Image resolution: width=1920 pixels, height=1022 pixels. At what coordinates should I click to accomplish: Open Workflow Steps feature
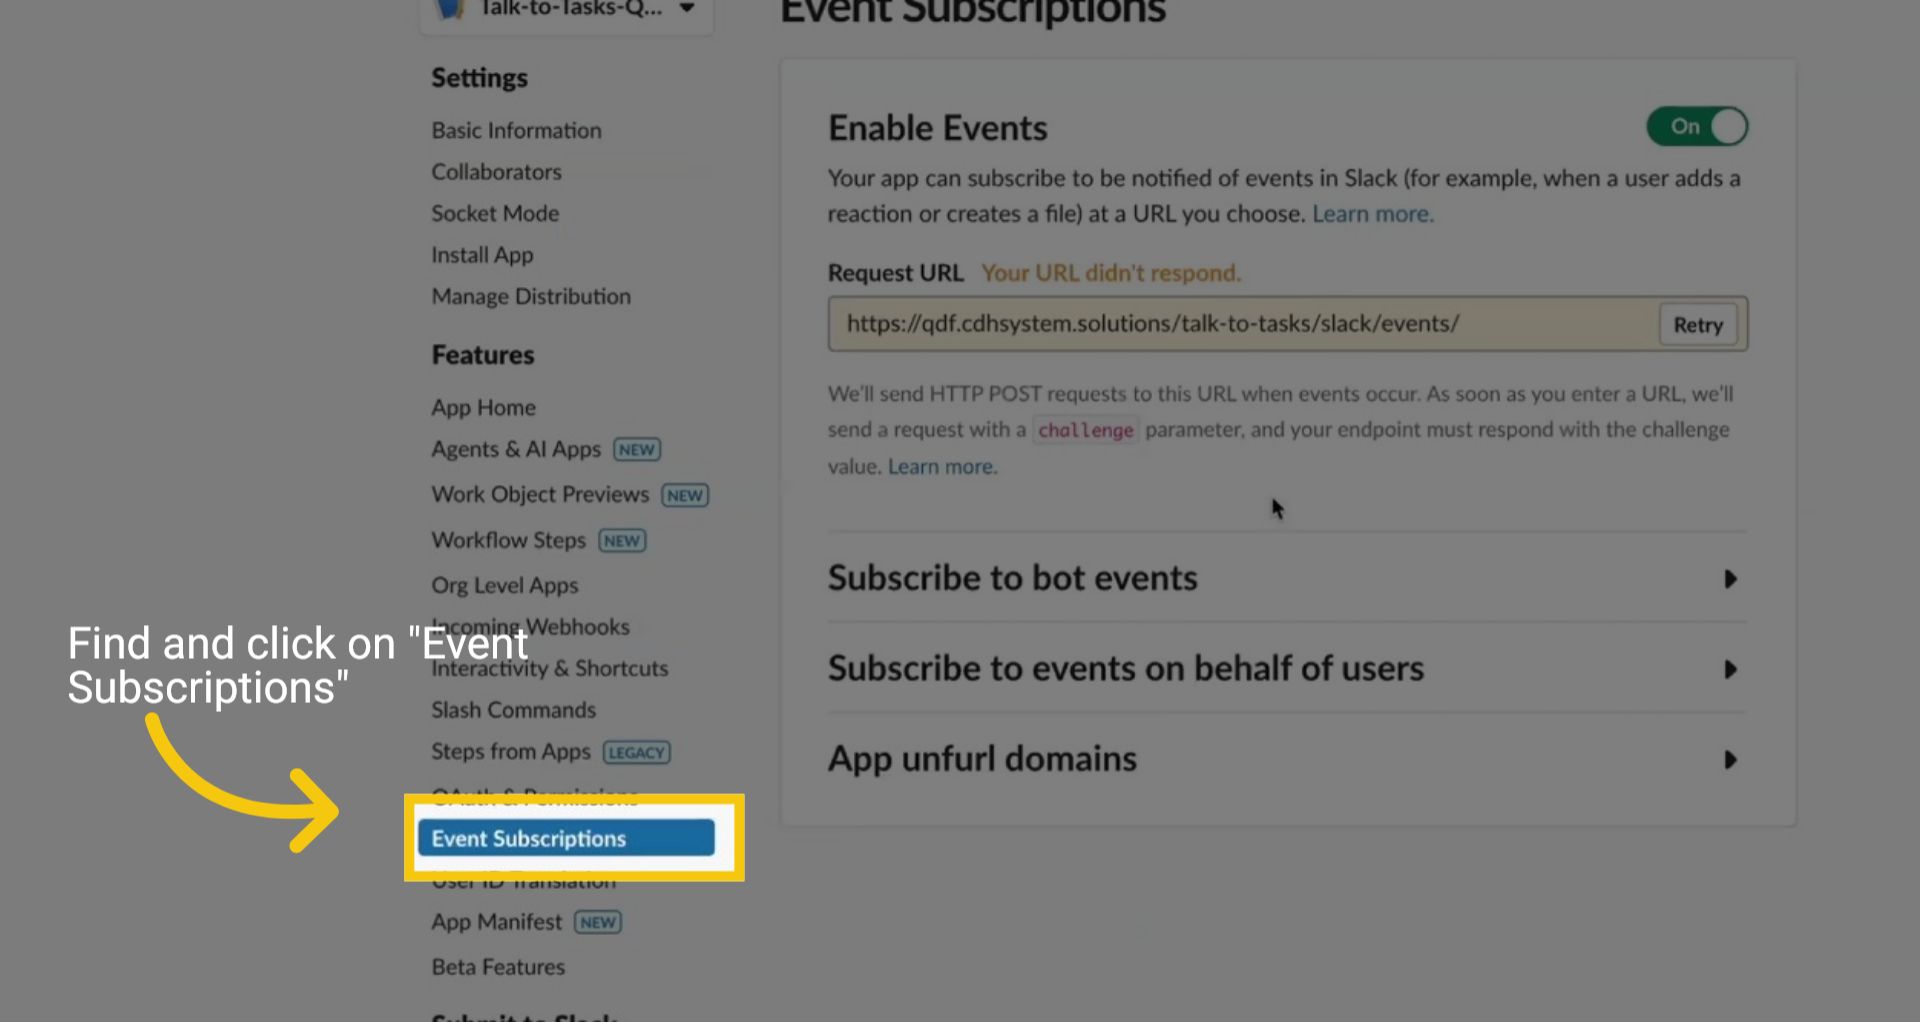click(x=508, y=540)
